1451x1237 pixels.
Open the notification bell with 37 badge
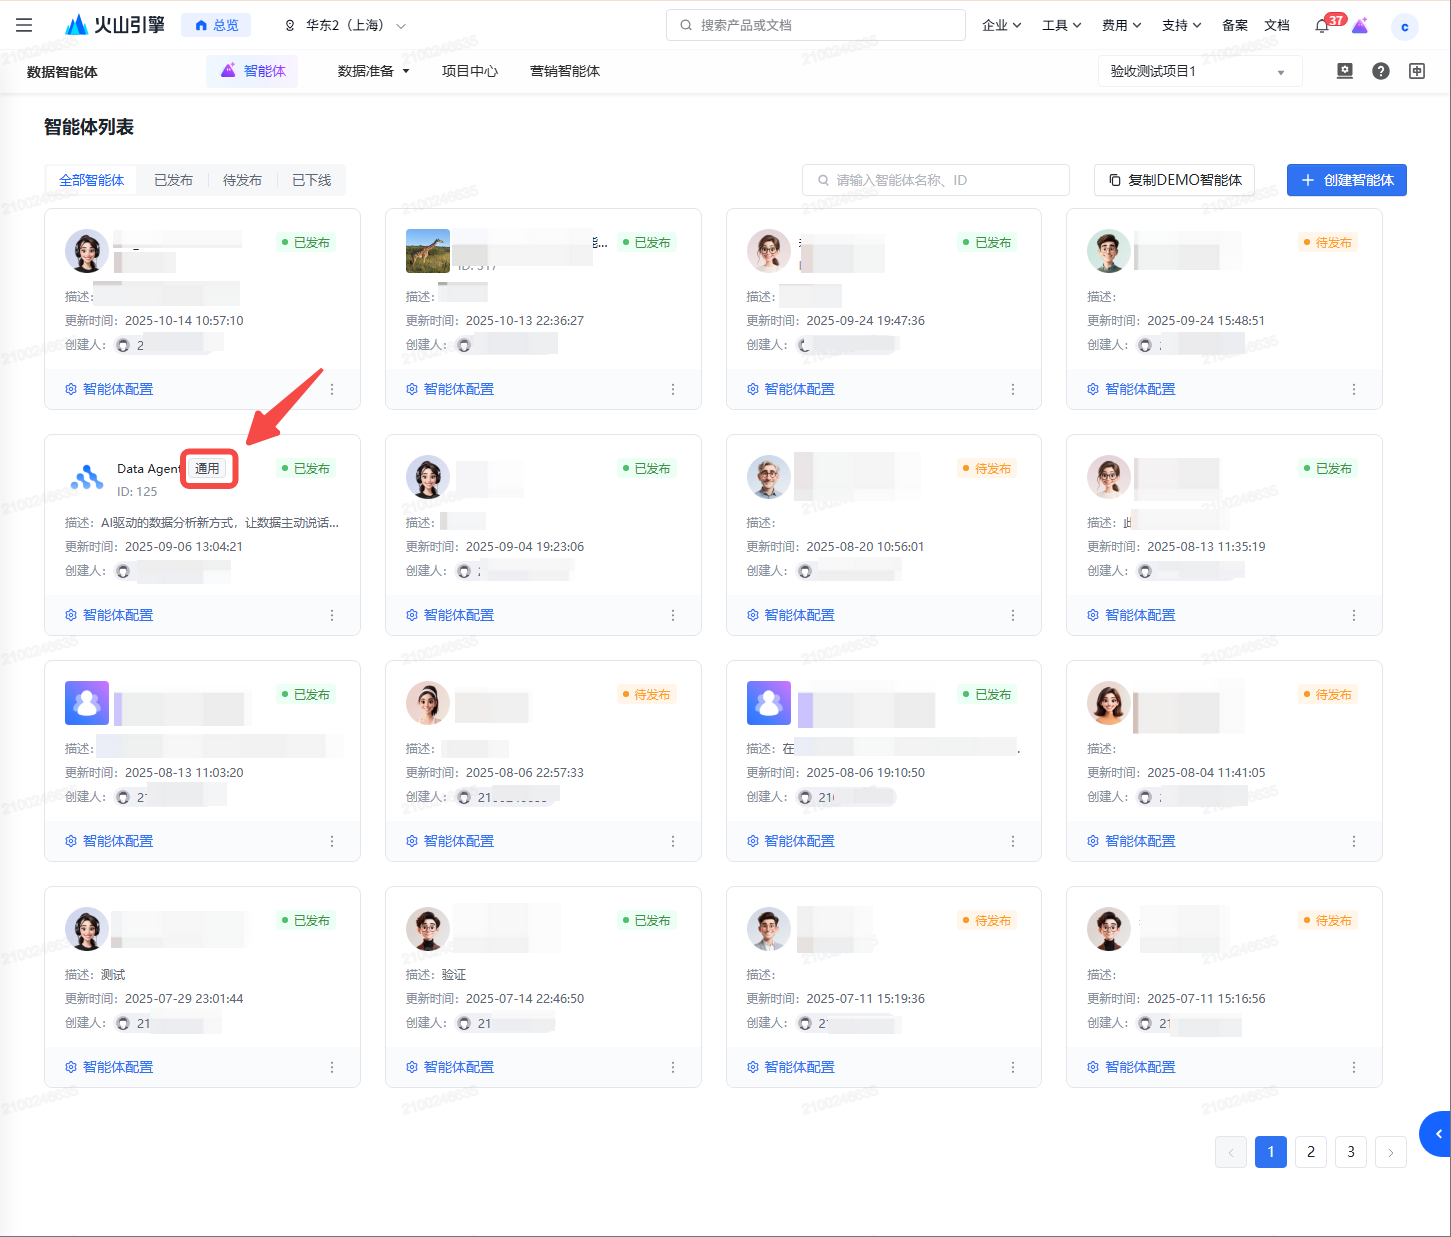[x=1322, y=26]
